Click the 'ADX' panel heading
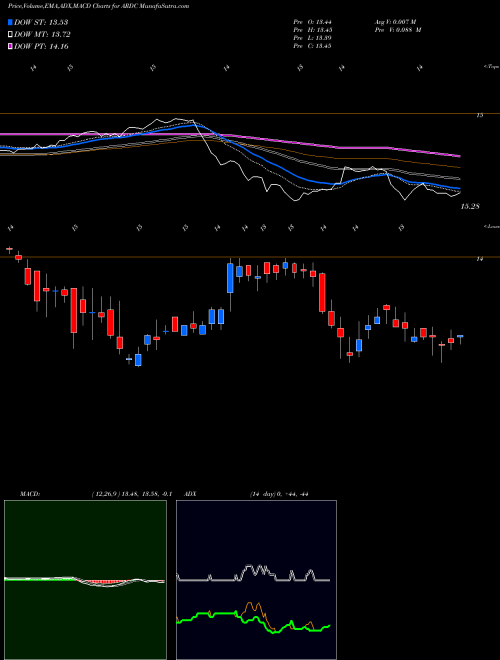The image size is (500, 660). point(190,494)
